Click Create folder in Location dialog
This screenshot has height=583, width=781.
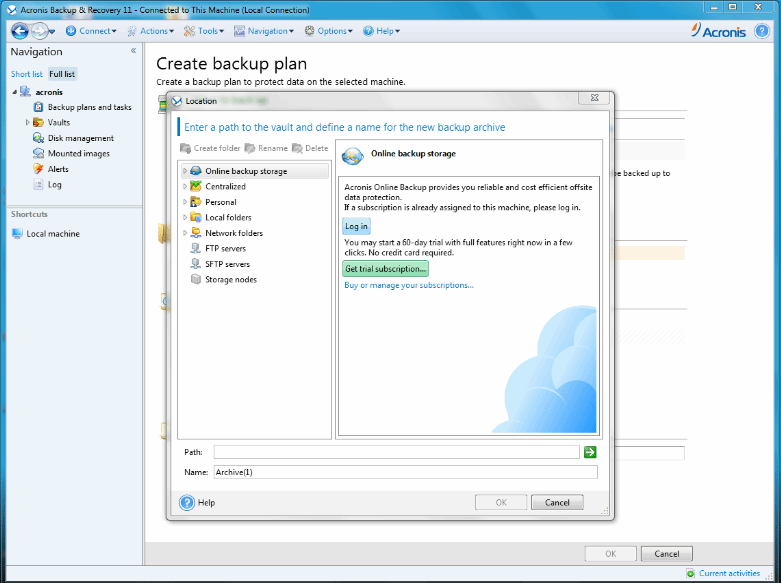click(210, 148)
